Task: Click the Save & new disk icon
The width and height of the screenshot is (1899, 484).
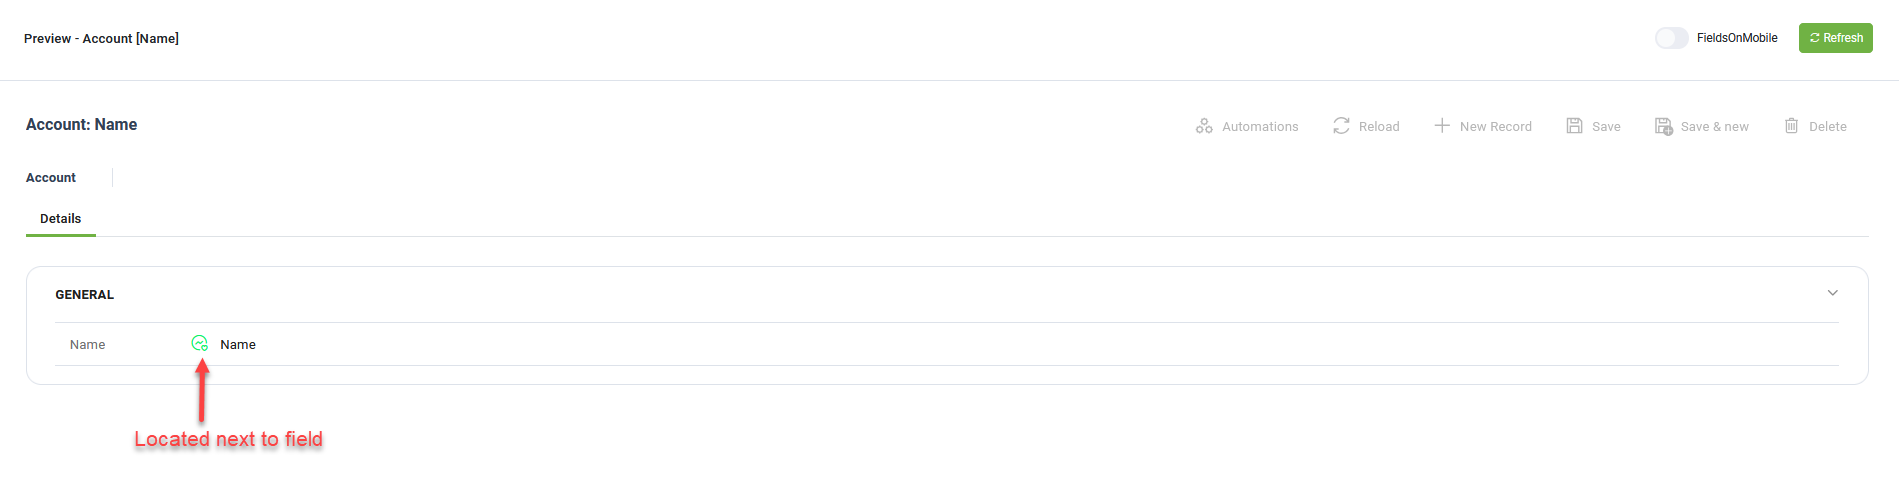Action: (1664, 126)
